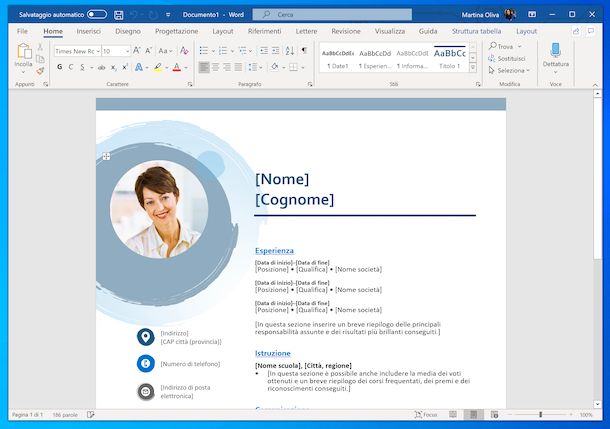
Task: Open the File tab
Action: pos(22,31)
